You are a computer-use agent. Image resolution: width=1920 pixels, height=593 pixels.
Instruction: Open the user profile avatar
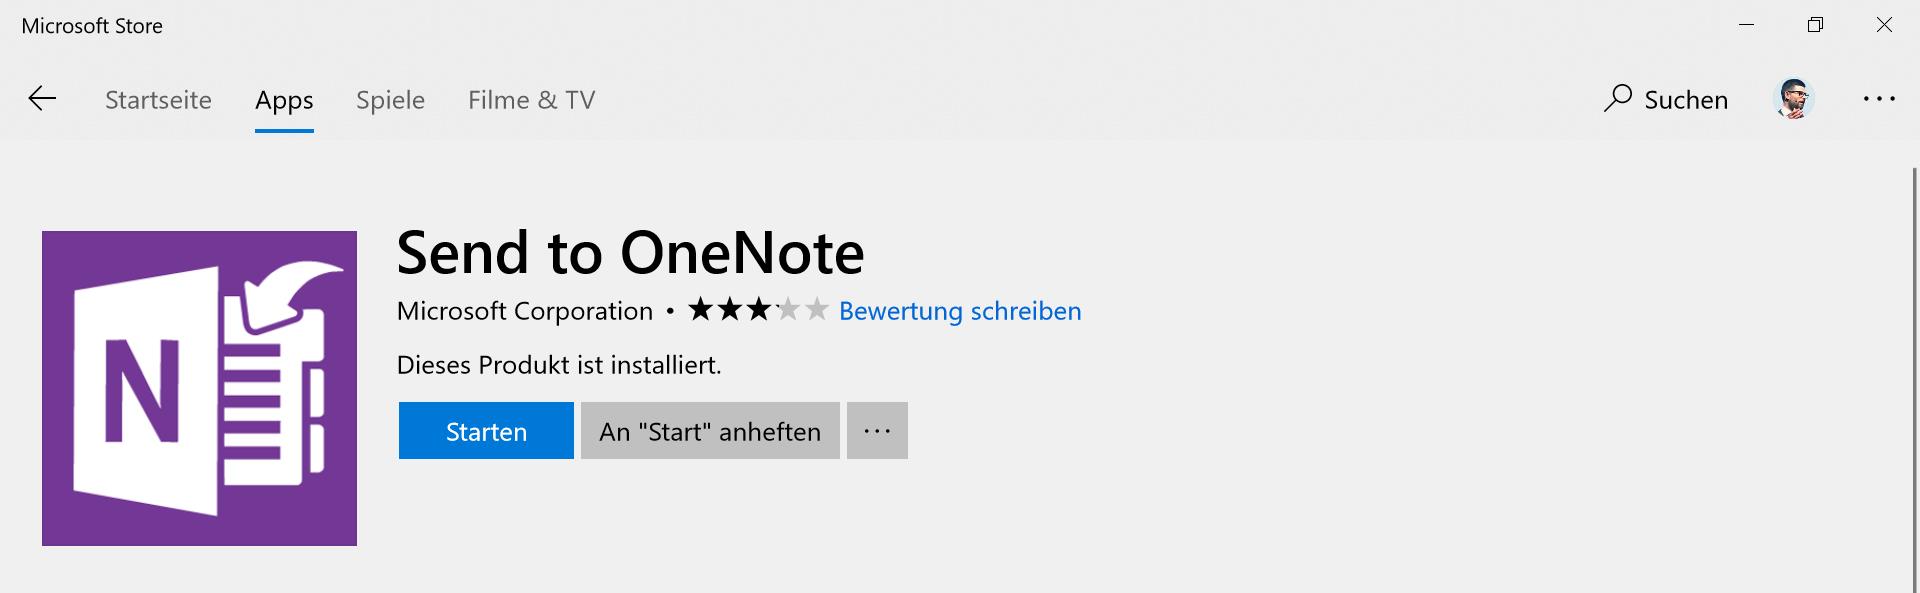point(1793,99)
